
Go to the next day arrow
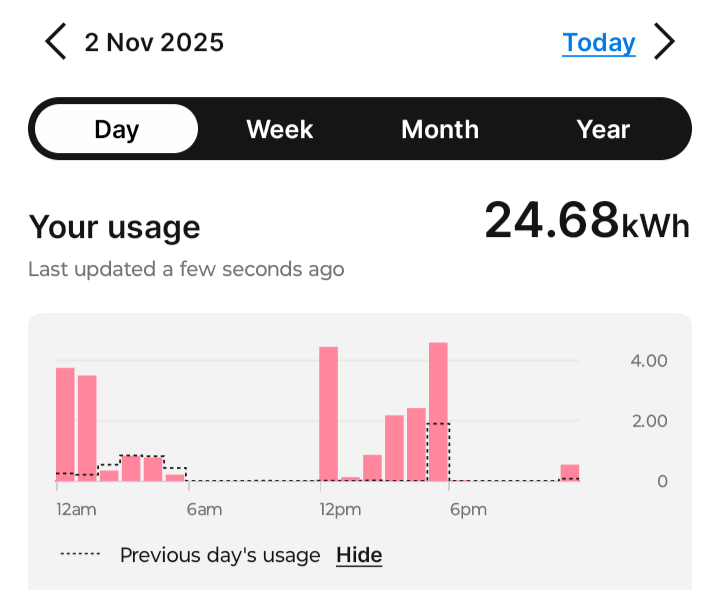tap(665, 43)
